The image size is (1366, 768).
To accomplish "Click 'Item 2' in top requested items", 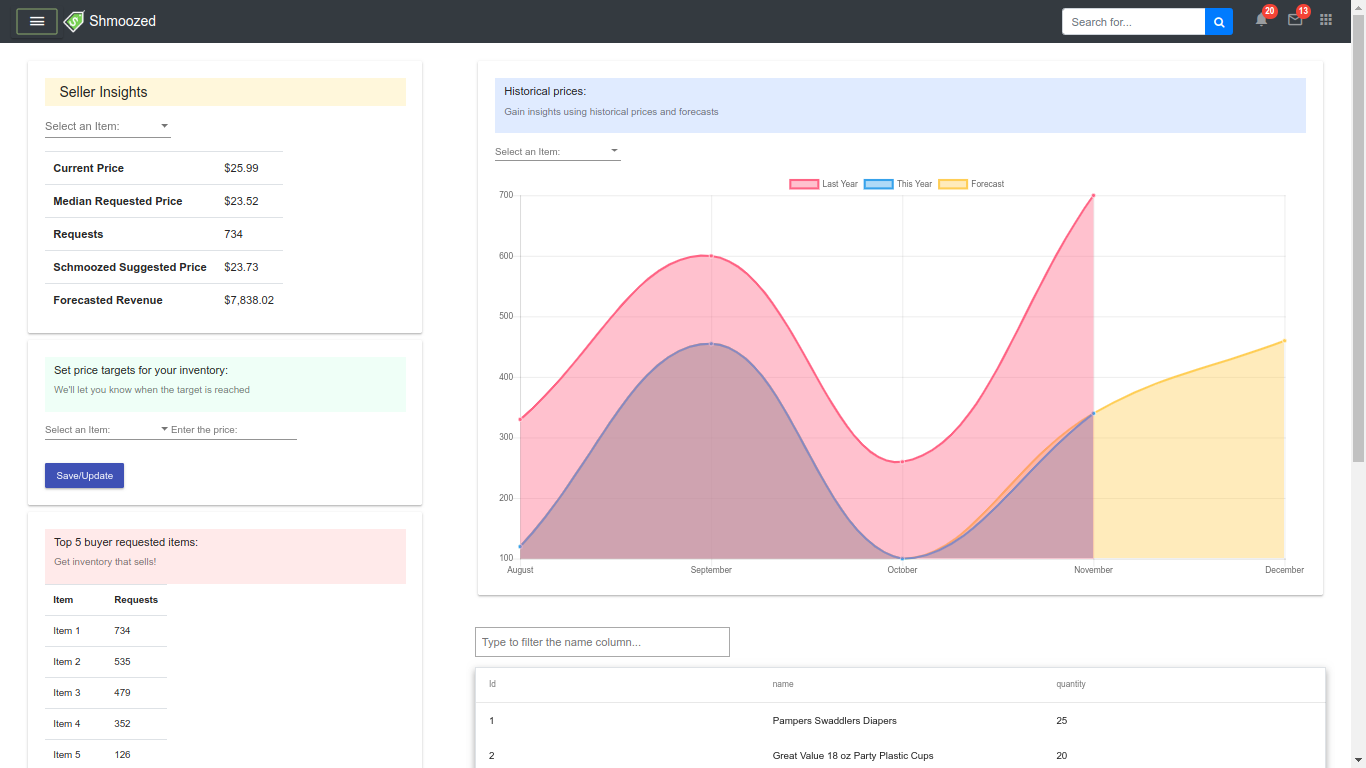I will 67,662.
